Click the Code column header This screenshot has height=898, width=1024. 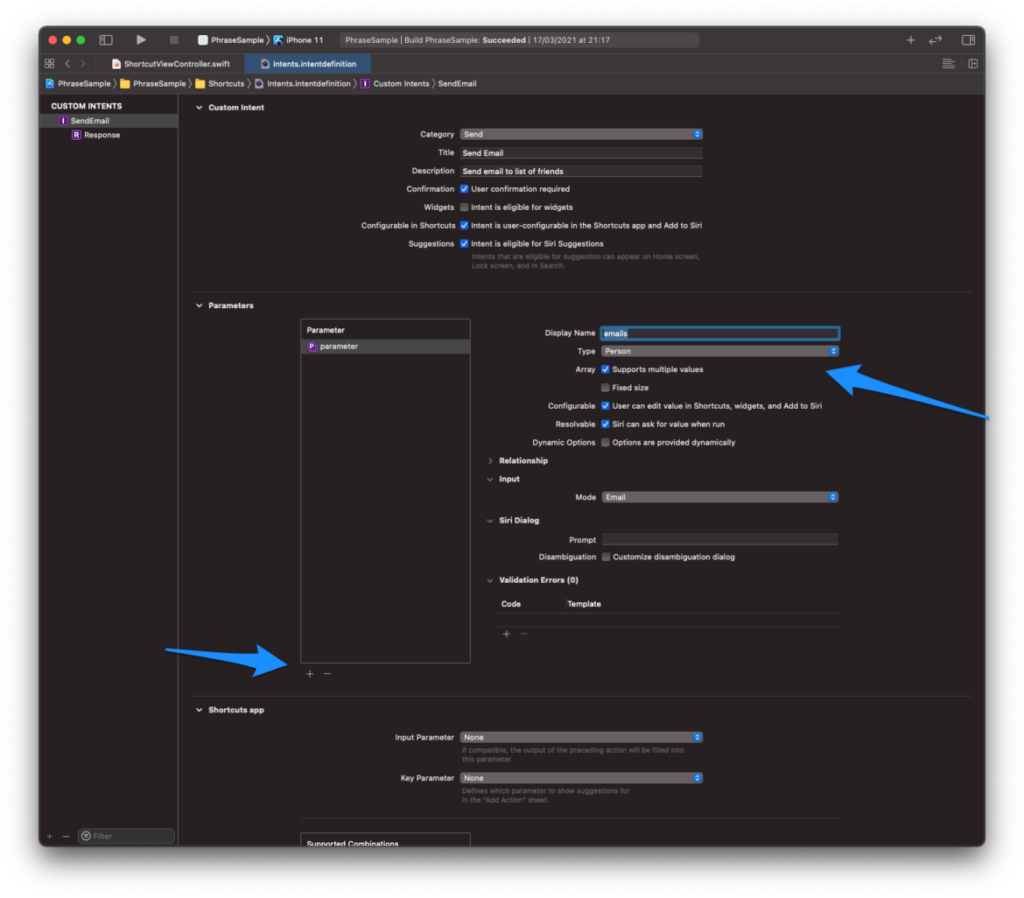(511, 604)
